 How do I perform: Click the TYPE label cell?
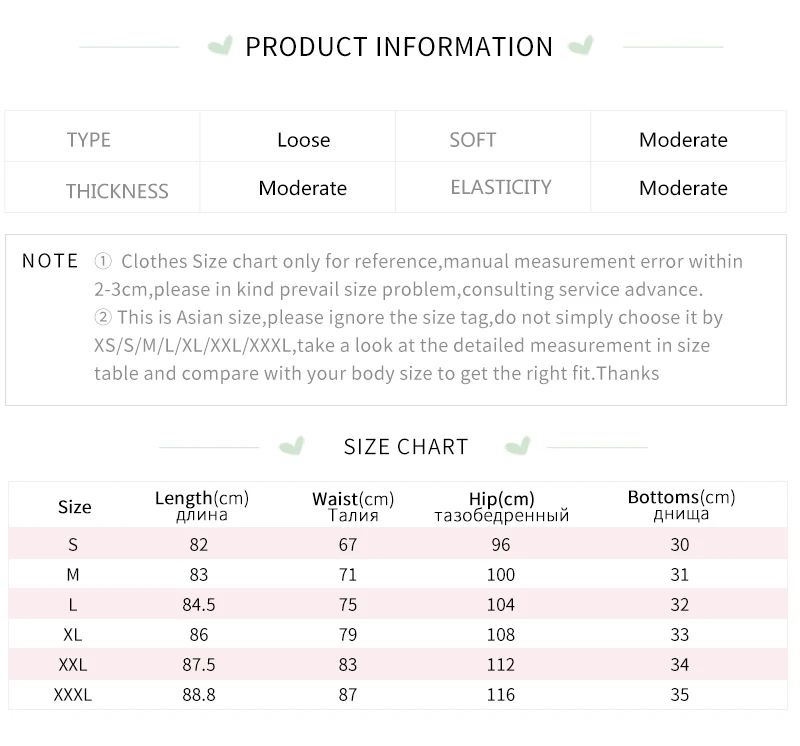click(102, 137)
